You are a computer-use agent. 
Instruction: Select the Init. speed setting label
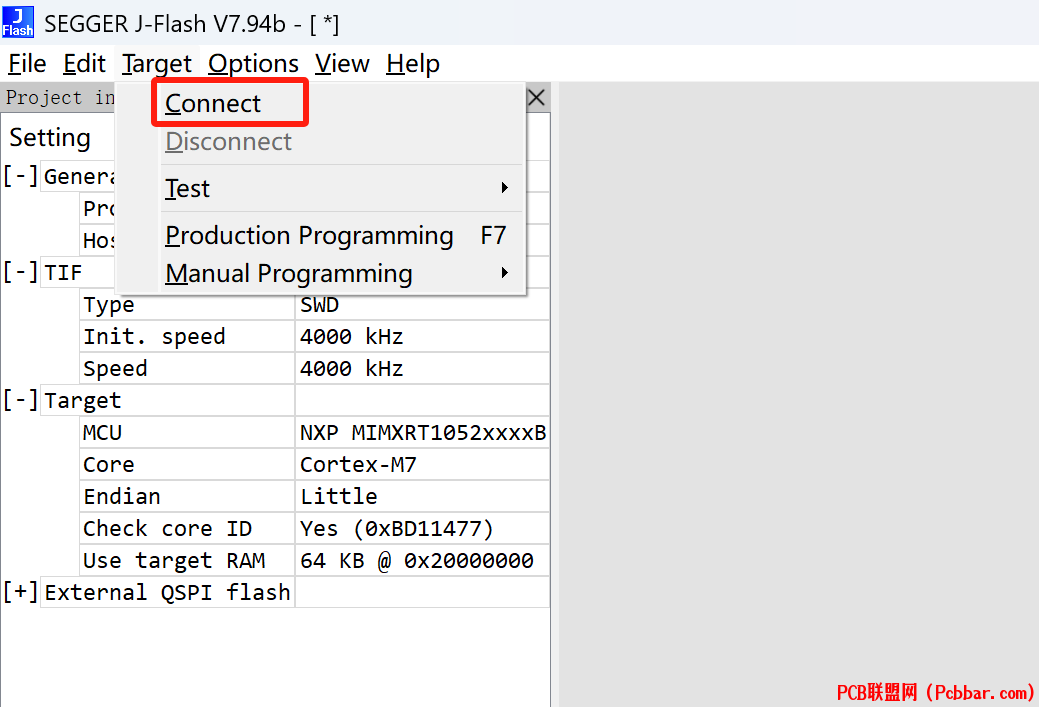(x=154, y=337)
